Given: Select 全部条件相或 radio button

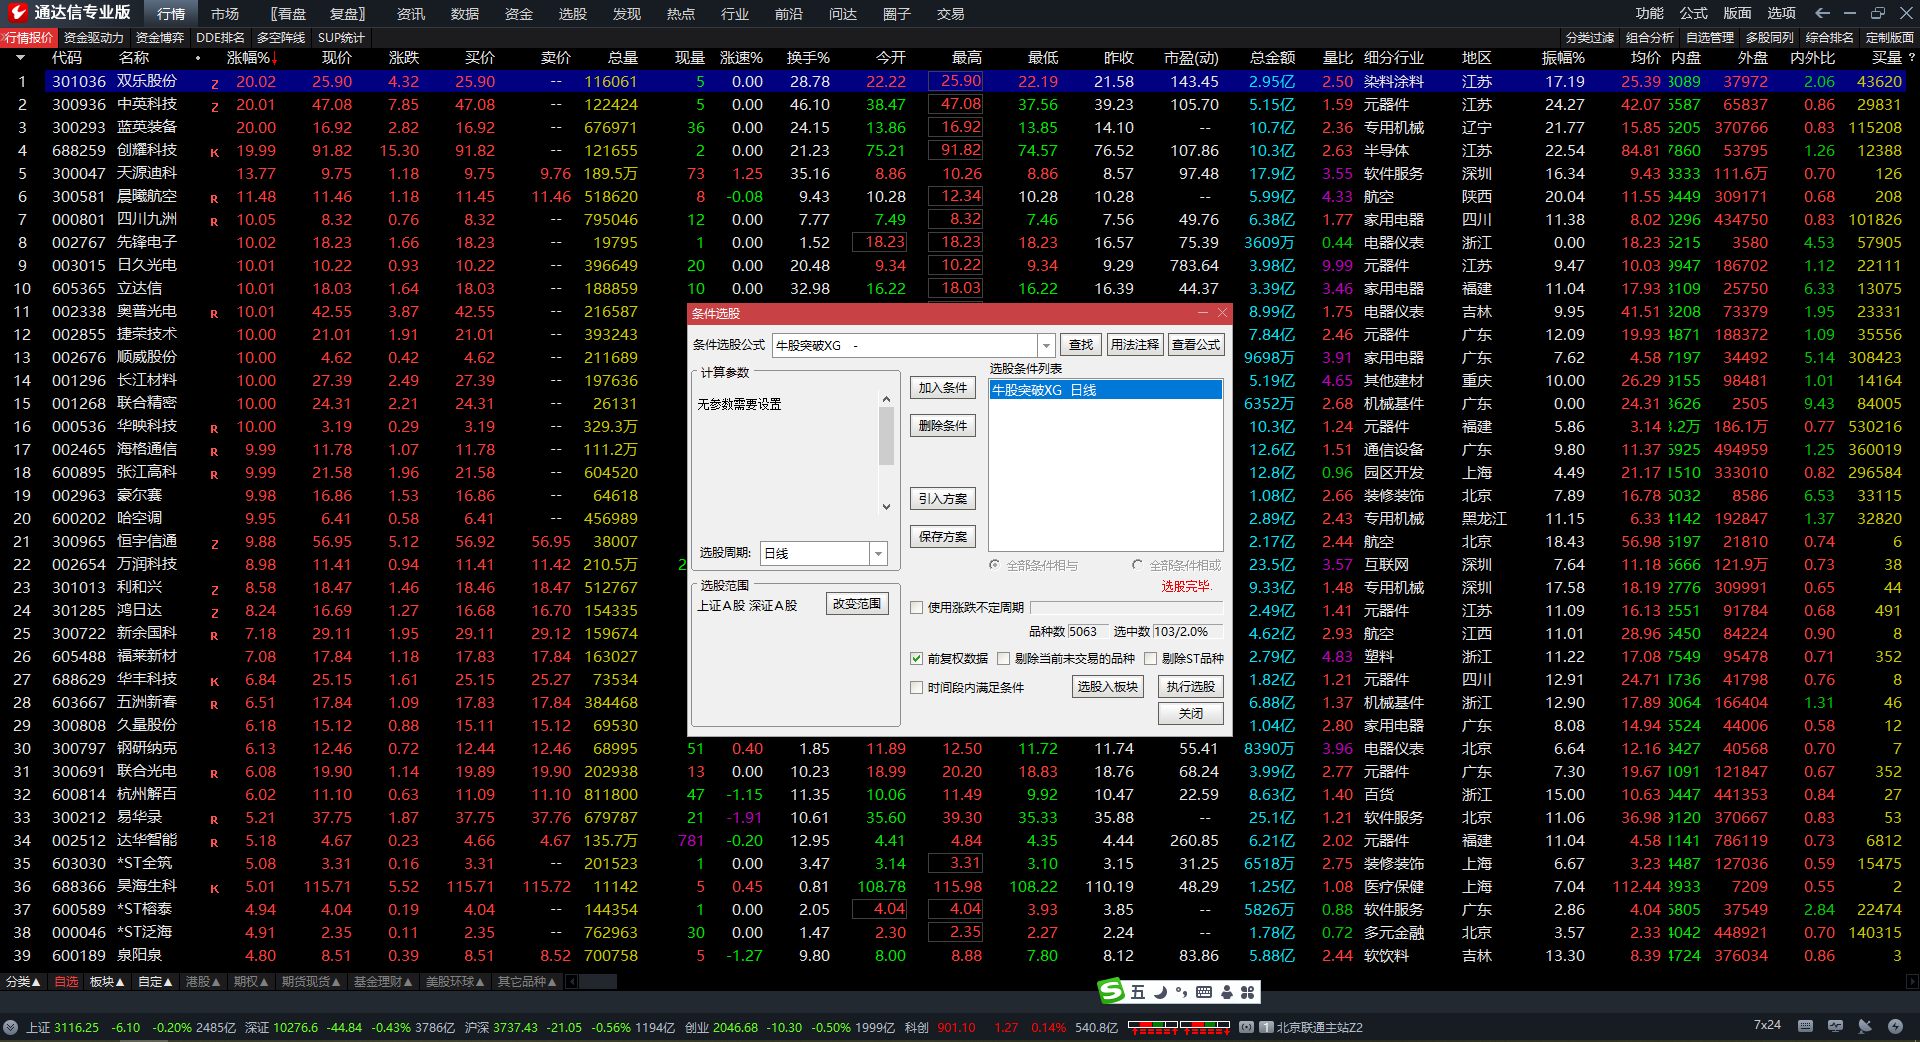Looking at the screenshot, I should tap(1137, 565).
